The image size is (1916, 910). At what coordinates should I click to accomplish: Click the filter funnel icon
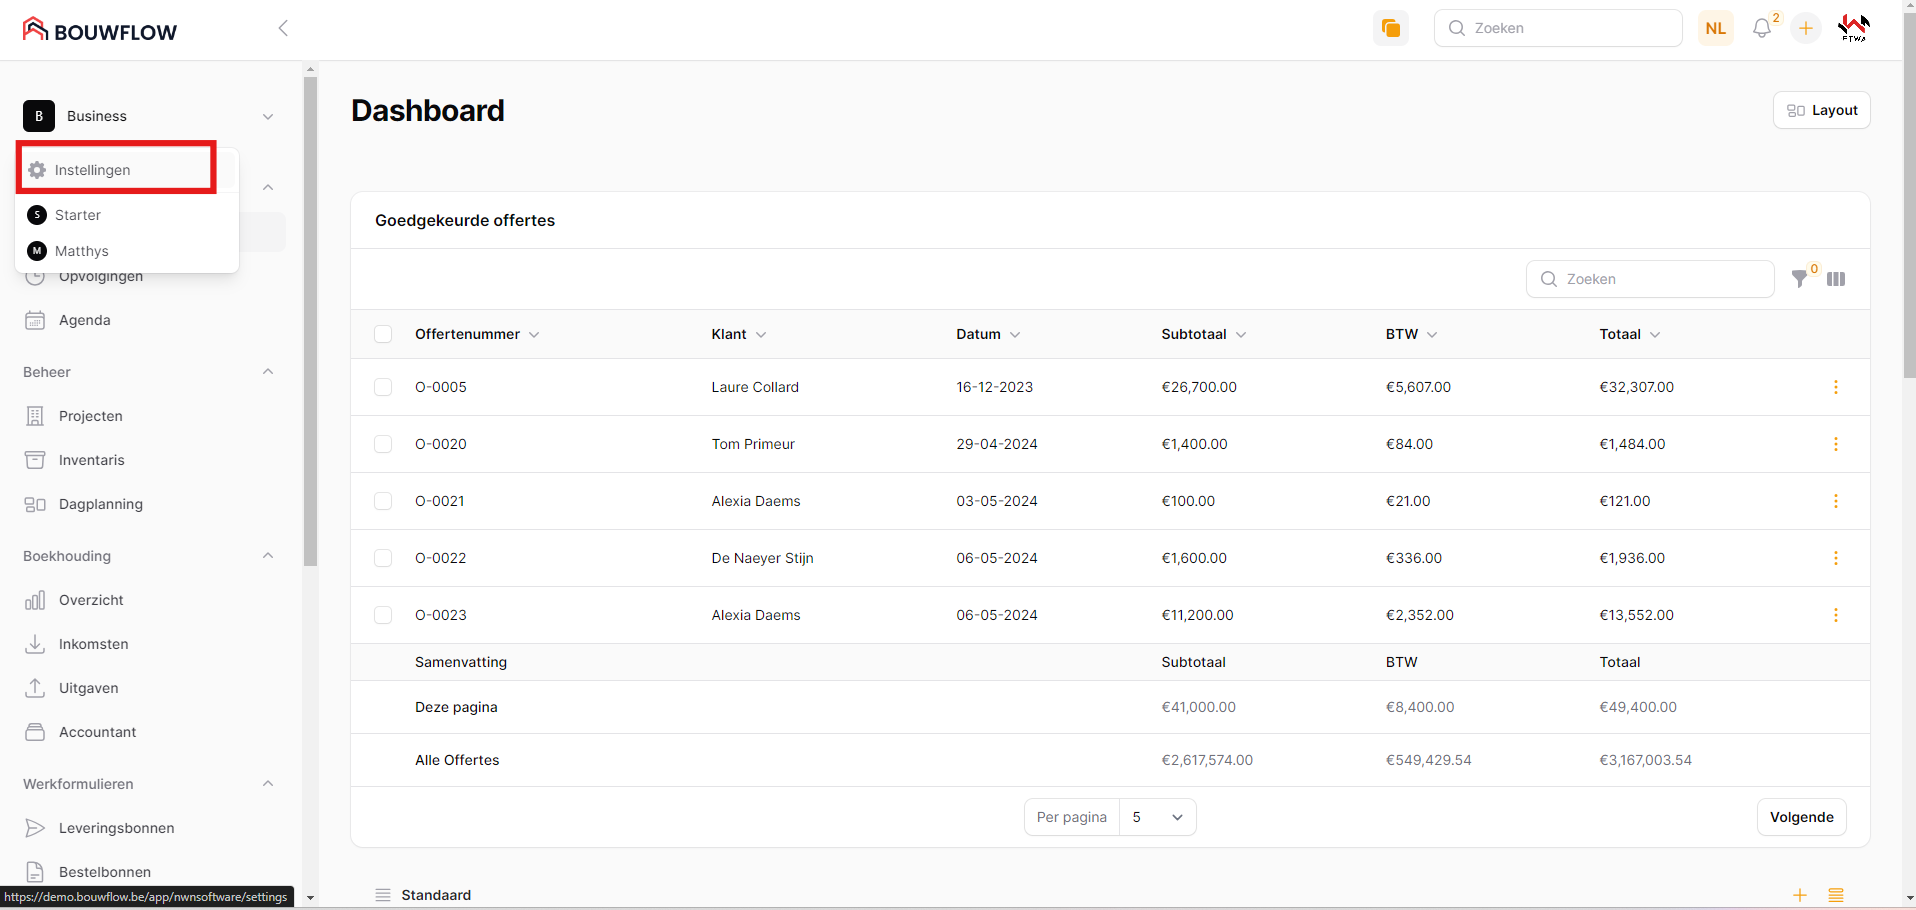coord(1799,279)
